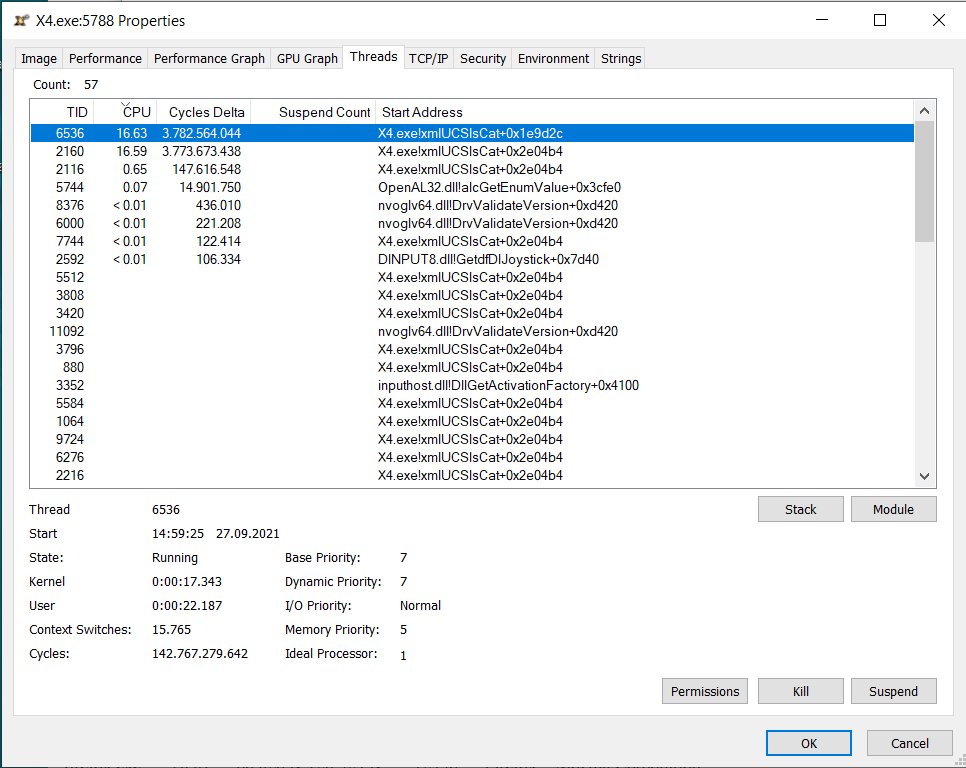Sort threads by TID column header
The width and height of the screenshot is (966, 768).
click(x=63, y=112)
